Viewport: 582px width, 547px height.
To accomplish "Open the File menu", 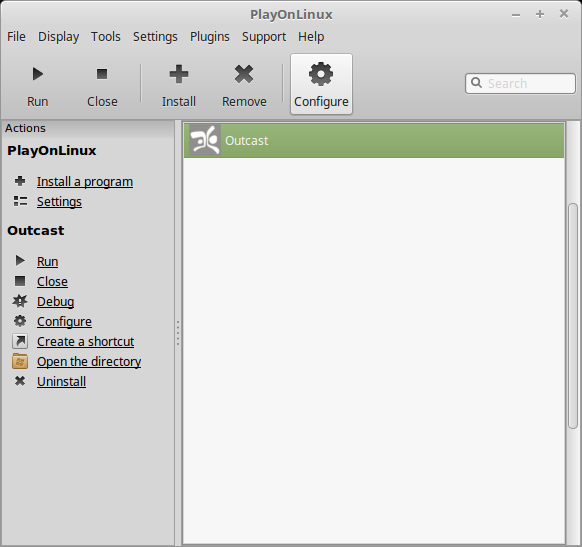I will (16, 37).
